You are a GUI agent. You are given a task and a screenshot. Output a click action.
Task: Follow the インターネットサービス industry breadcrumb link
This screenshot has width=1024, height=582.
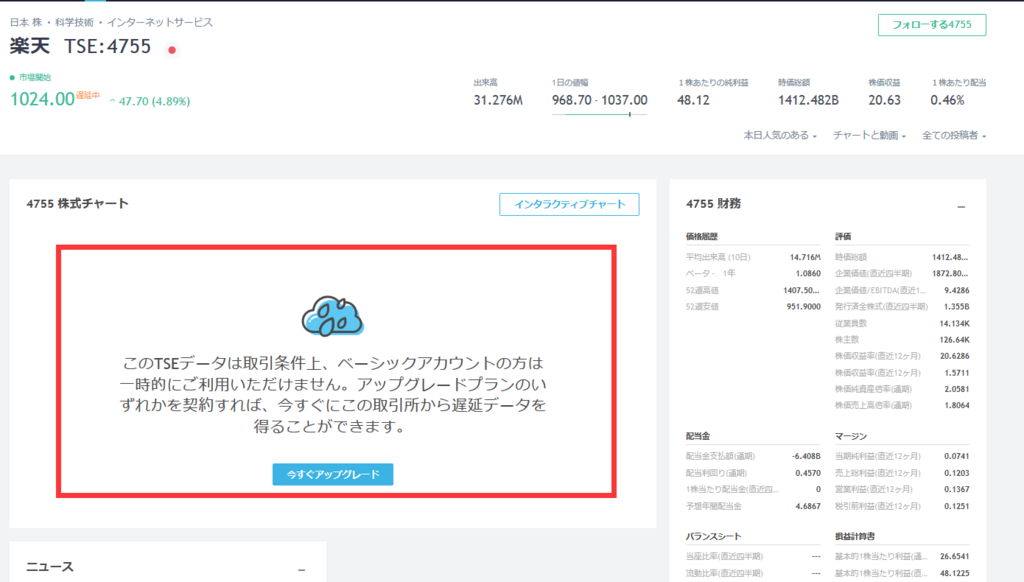160,22
